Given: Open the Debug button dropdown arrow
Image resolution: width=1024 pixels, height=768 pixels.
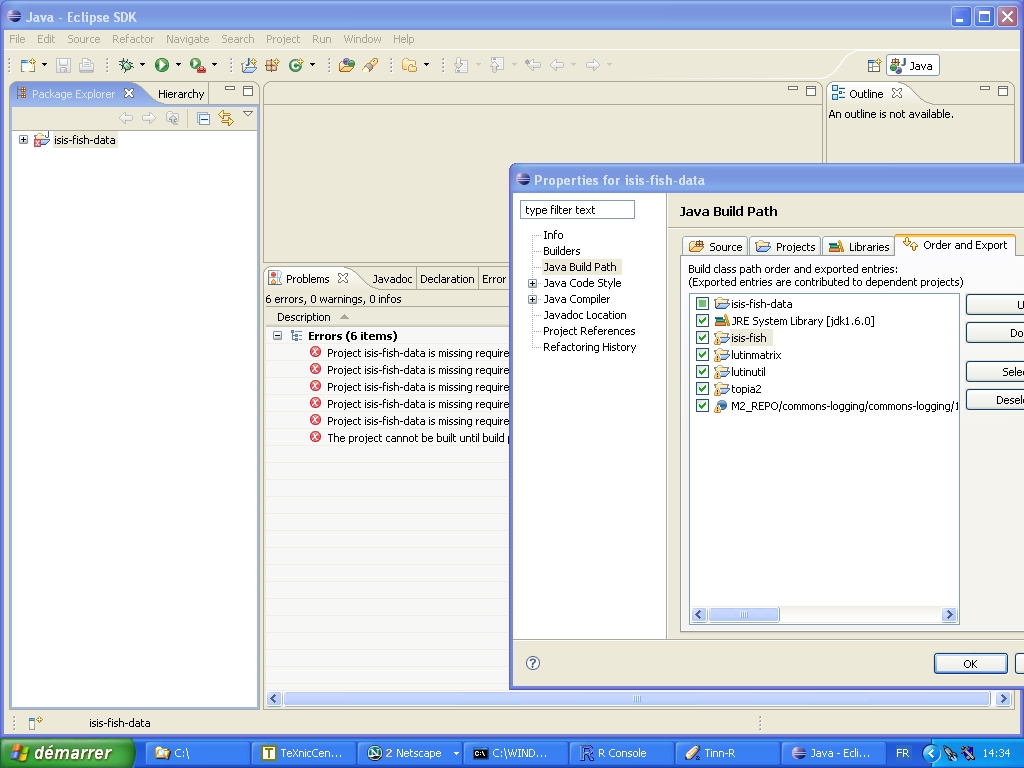Looking at the screenshot, I should 142,65.
